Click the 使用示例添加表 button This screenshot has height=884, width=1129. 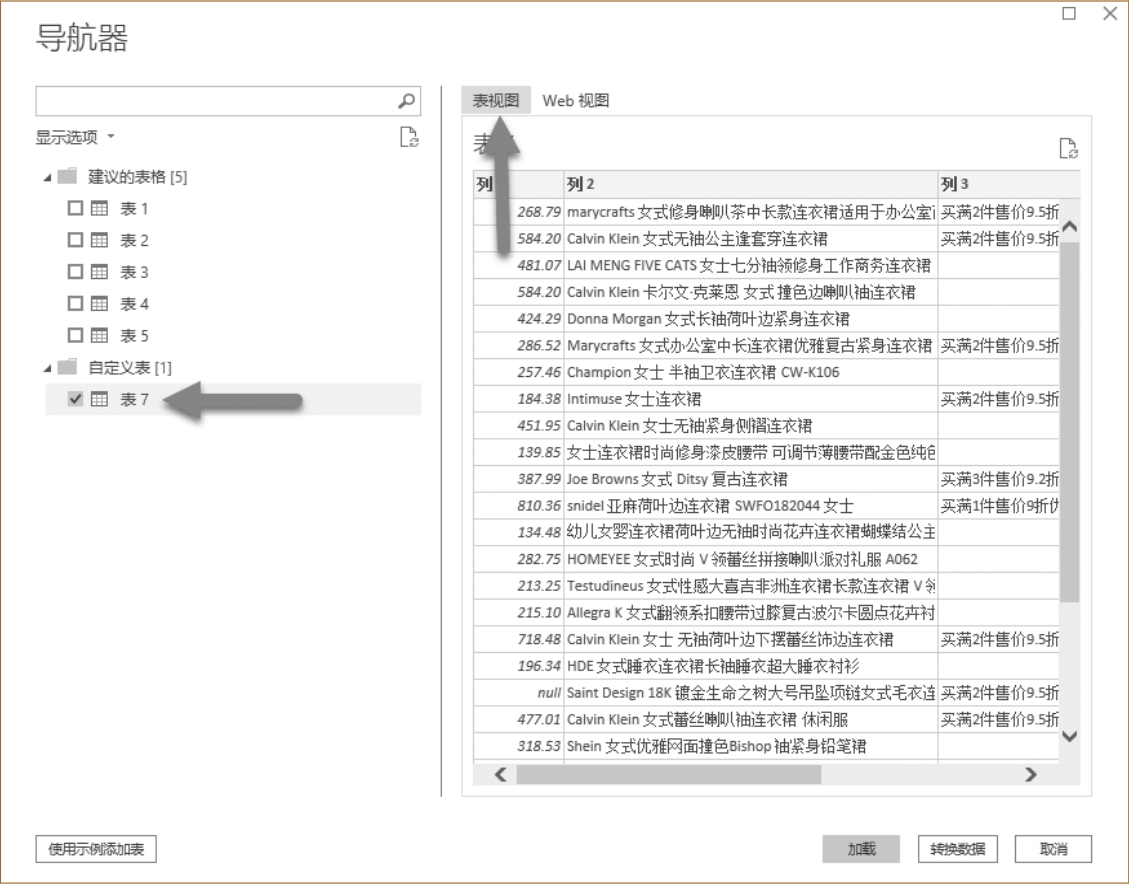pyautogui.click(x=96, y=849)
